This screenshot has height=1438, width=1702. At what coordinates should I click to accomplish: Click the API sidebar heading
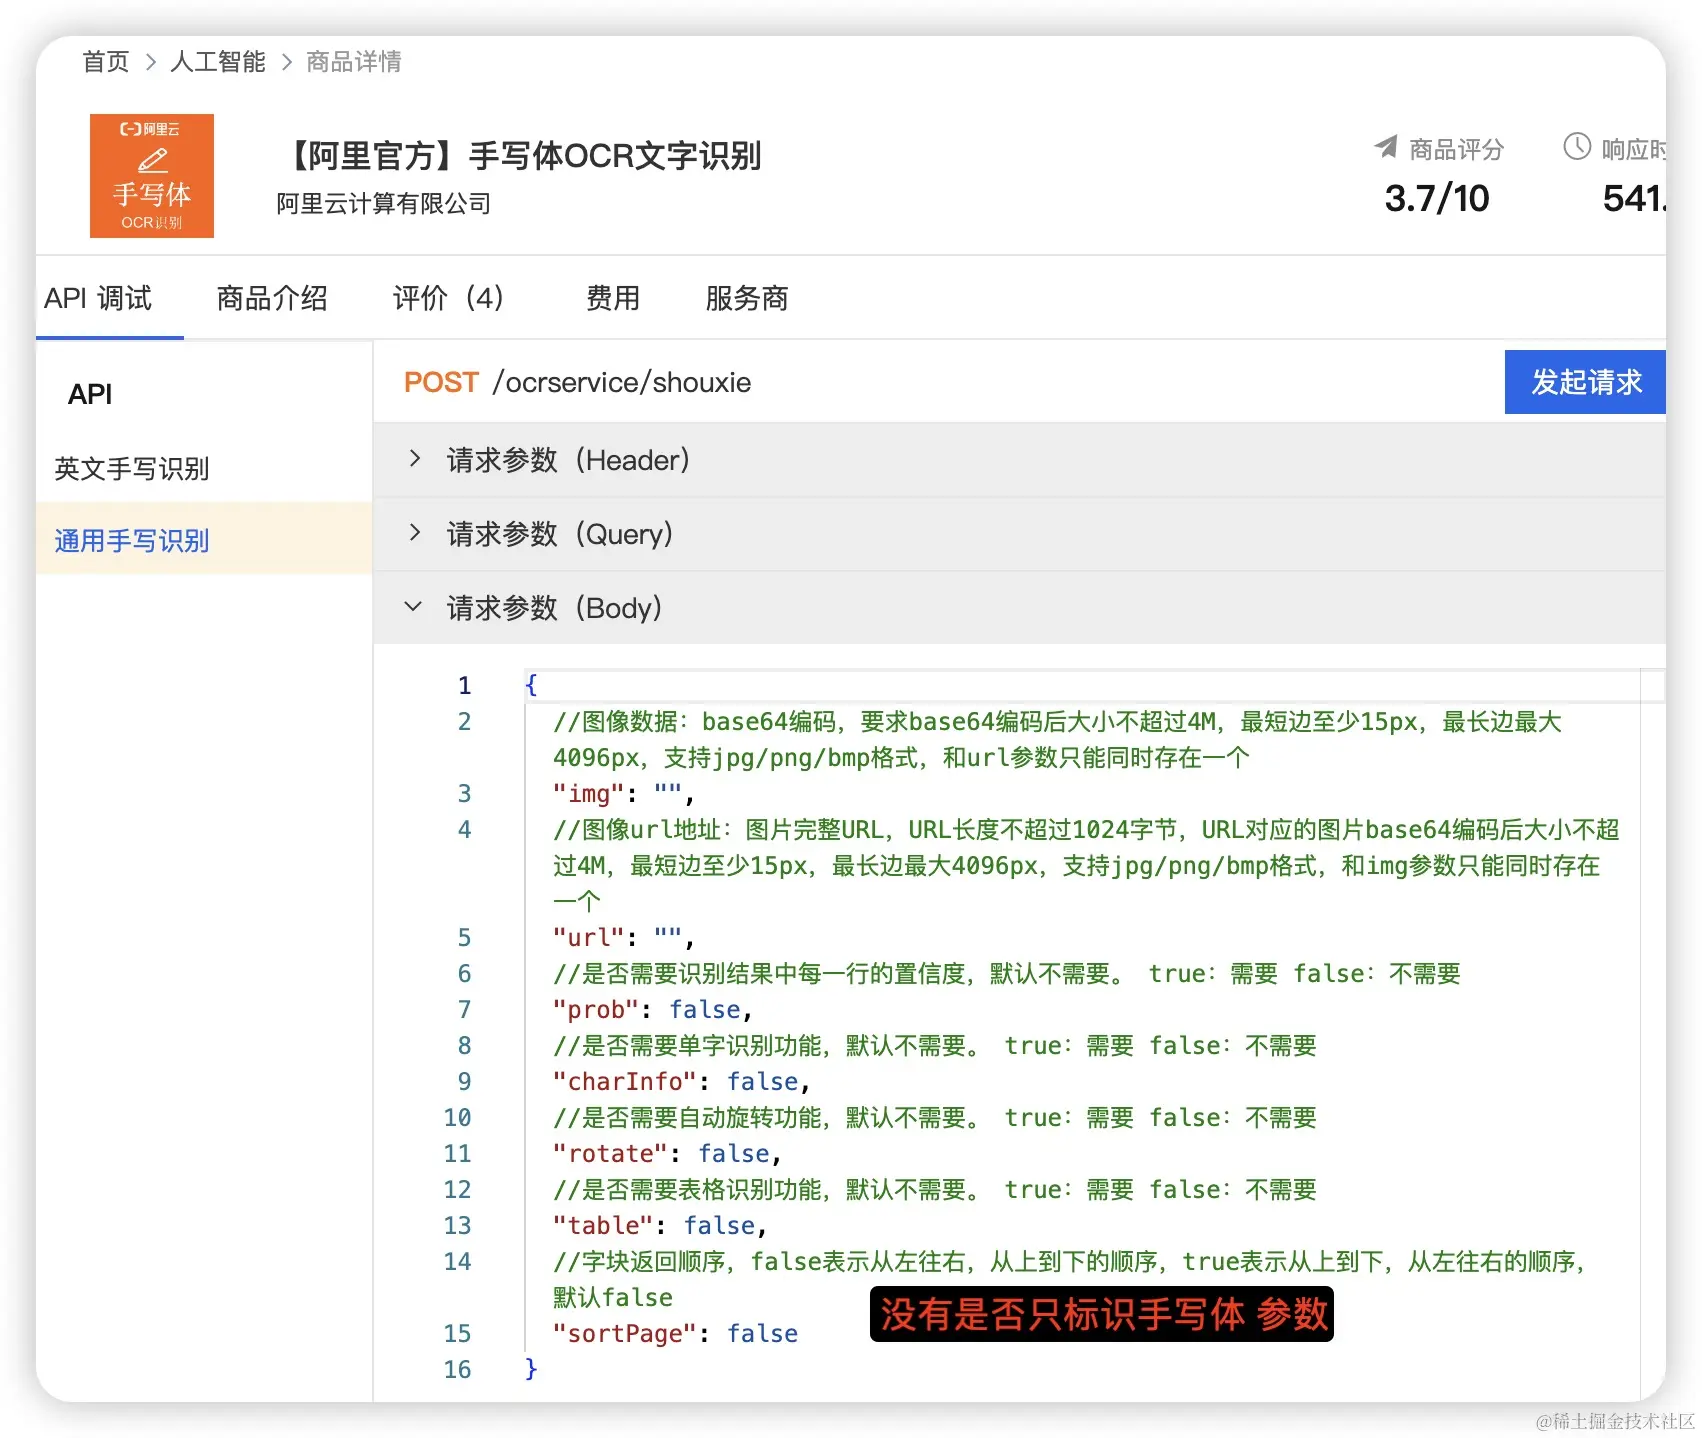(x=90, y=394)
